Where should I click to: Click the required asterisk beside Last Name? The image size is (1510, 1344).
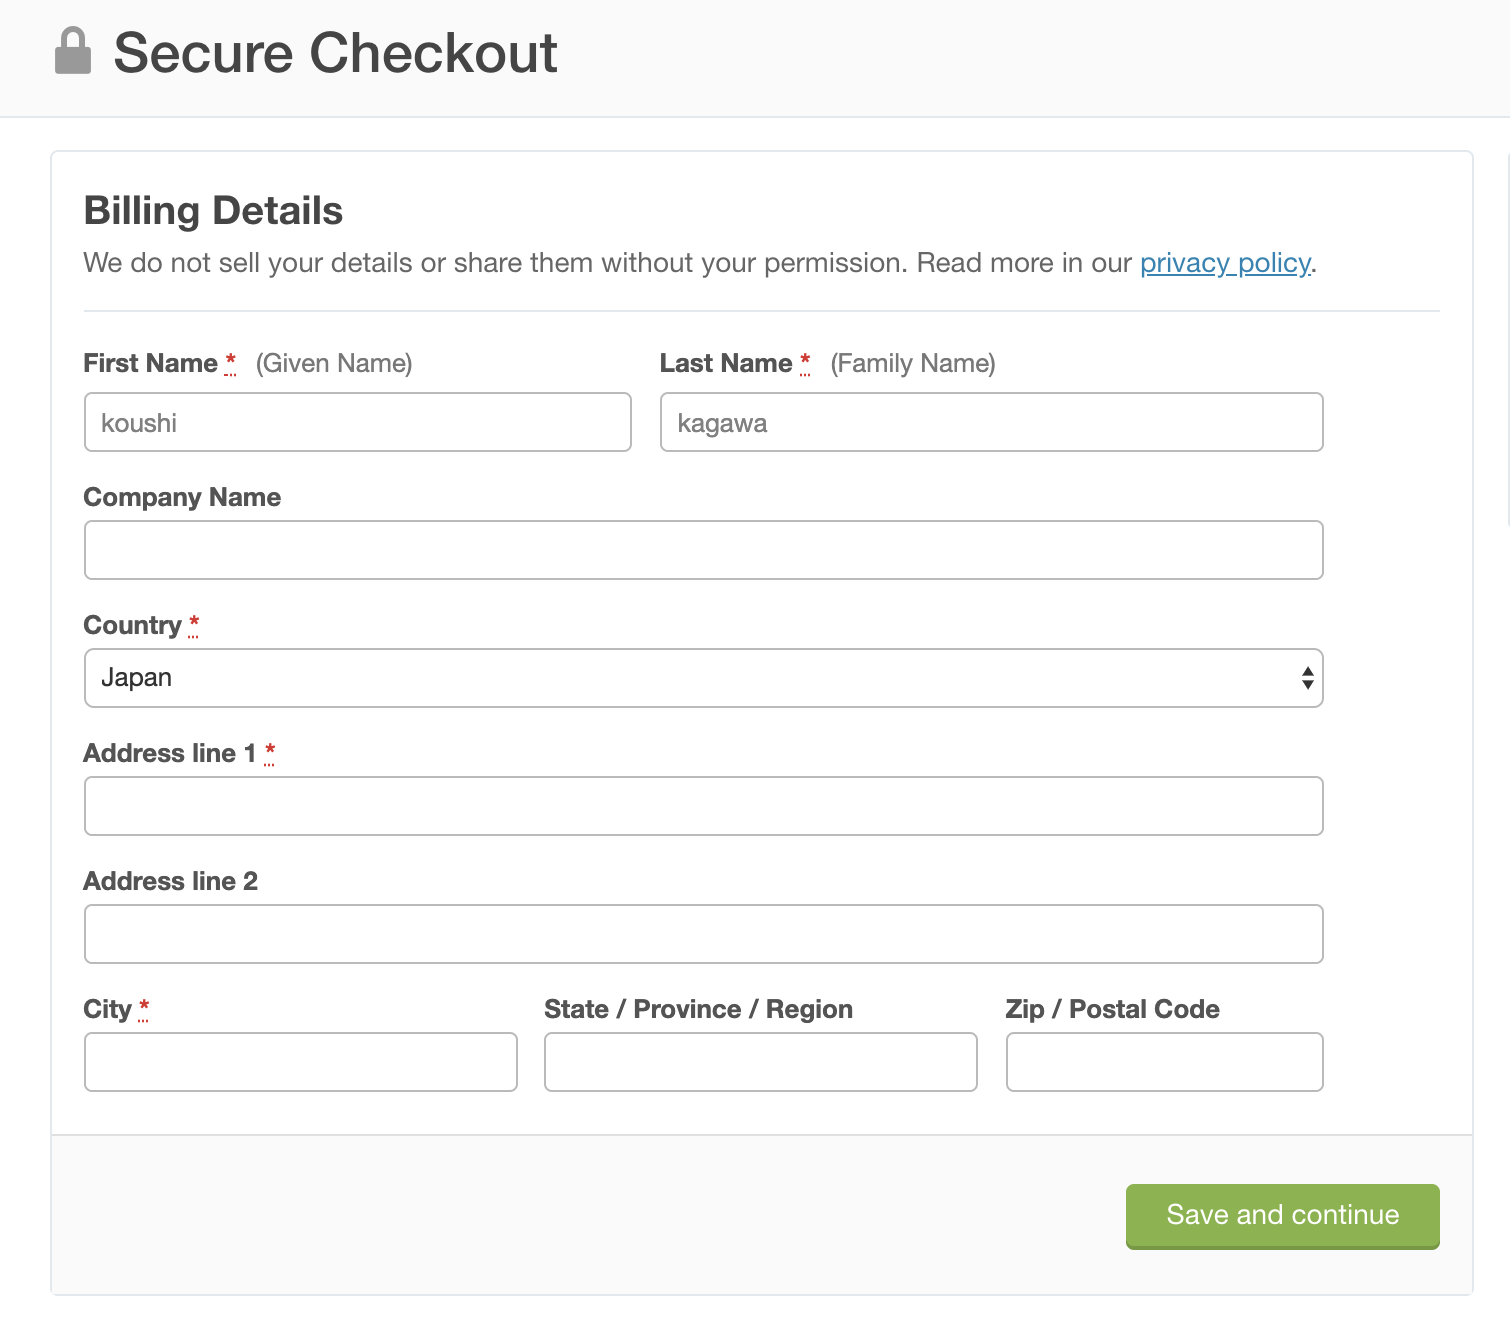[805, 363]
